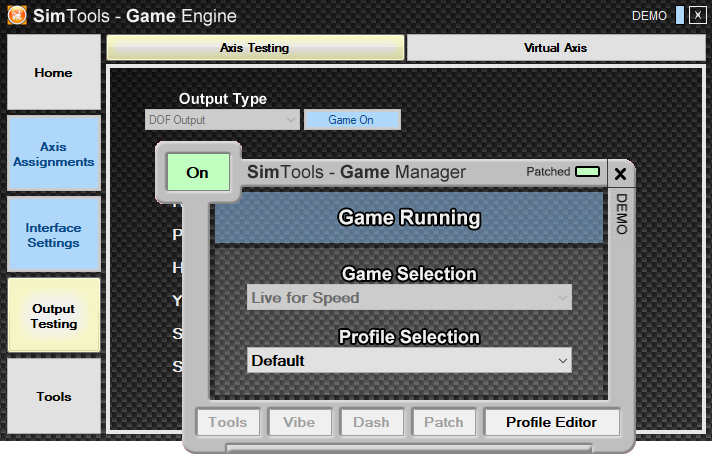Screen dimensions: 712x456
Task: Click the Patch button
Action: coord(444,422)
